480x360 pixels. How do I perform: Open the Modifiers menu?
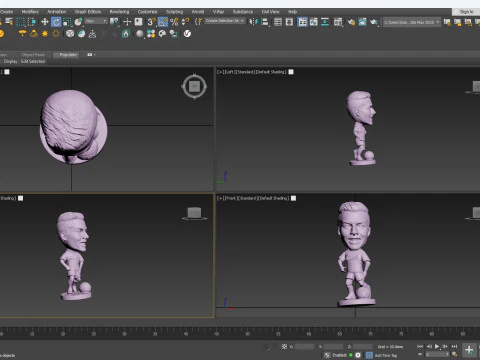click(x=30, y=12)
